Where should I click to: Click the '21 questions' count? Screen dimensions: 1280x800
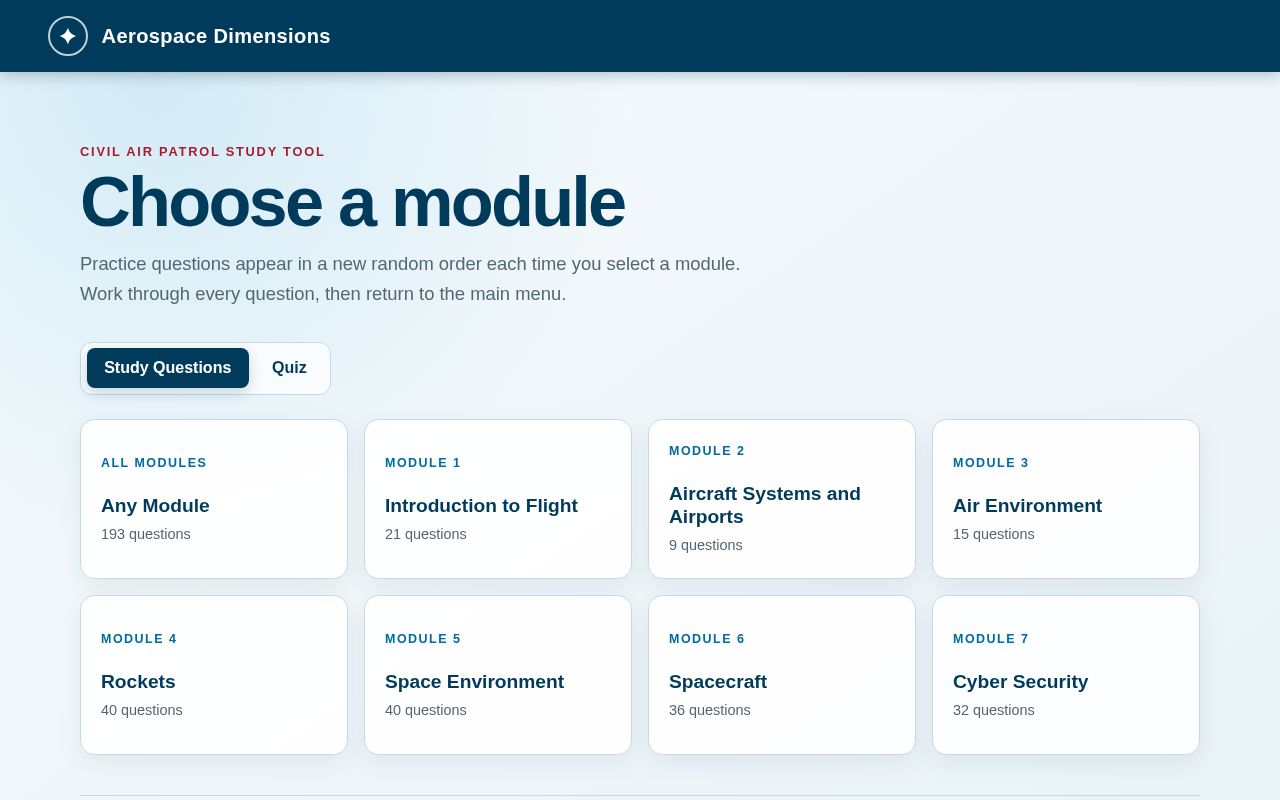[426, 534]
